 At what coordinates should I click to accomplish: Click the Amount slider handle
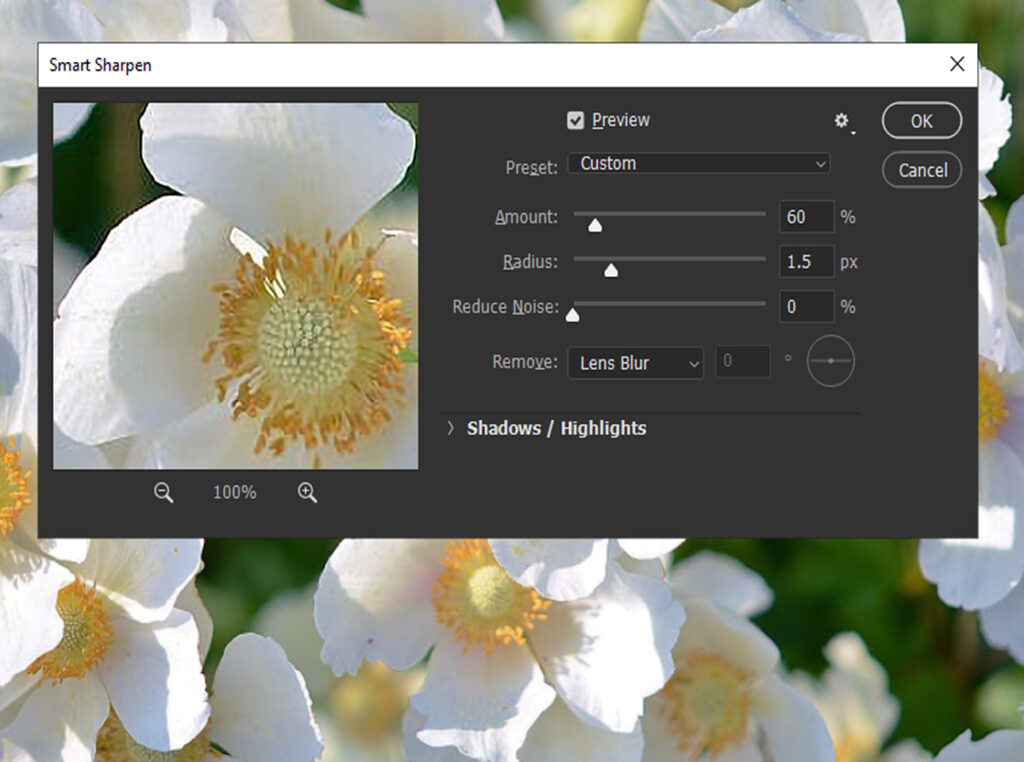595,225
